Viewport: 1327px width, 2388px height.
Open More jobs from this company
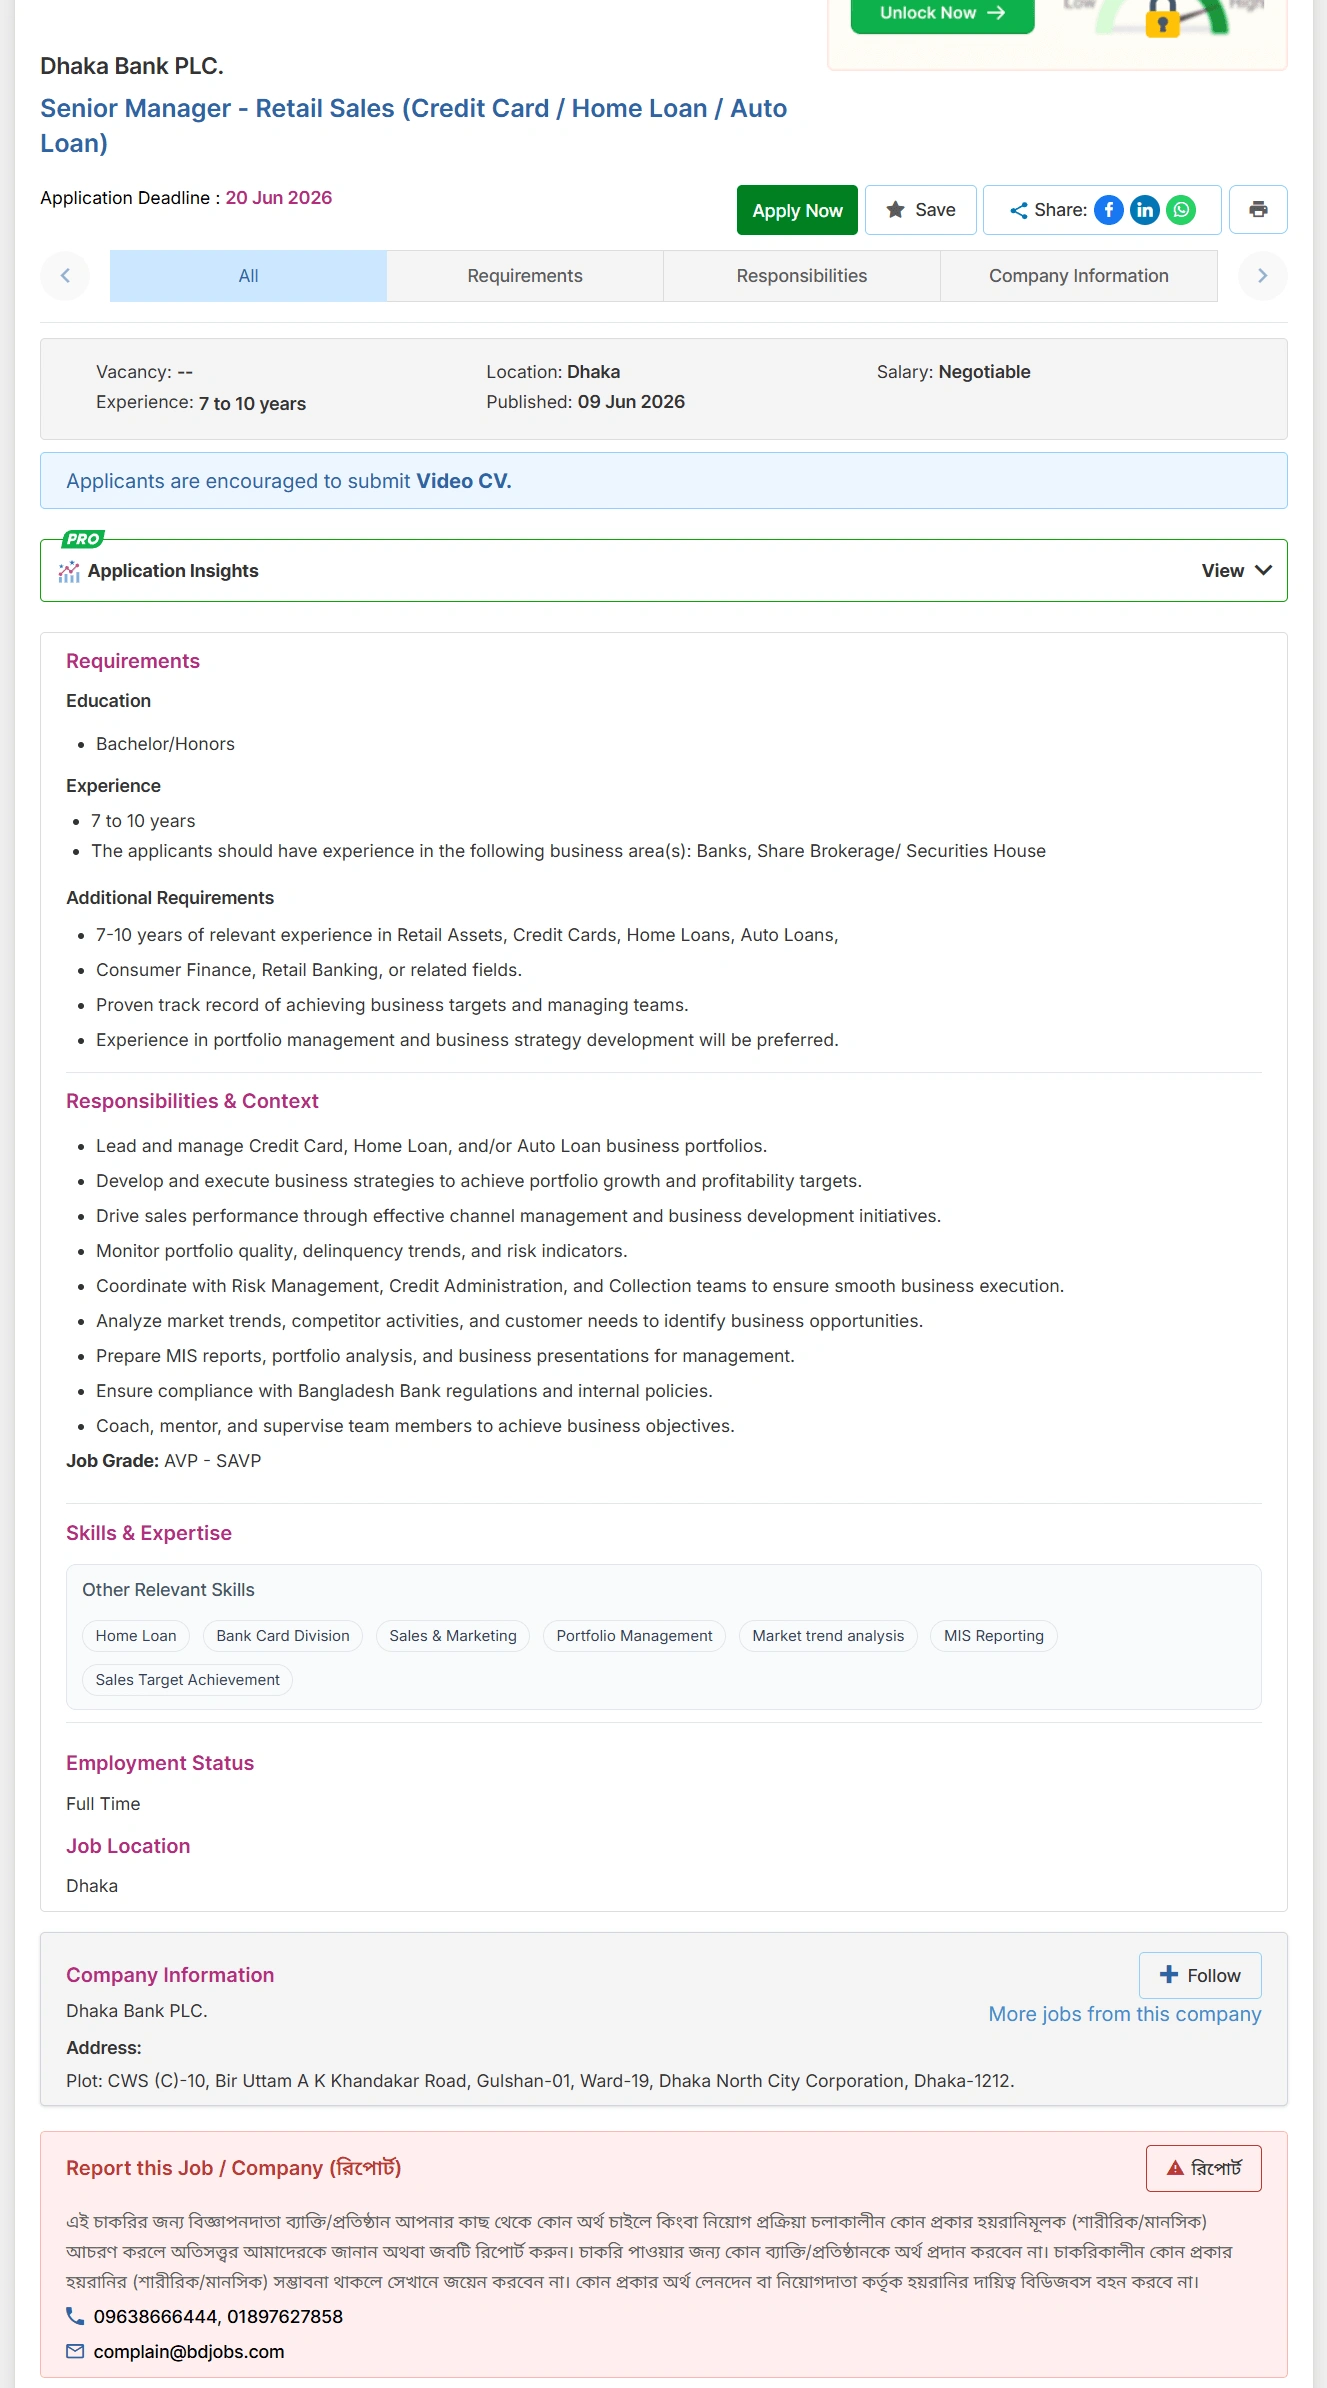click(x=1125, y=2014)
